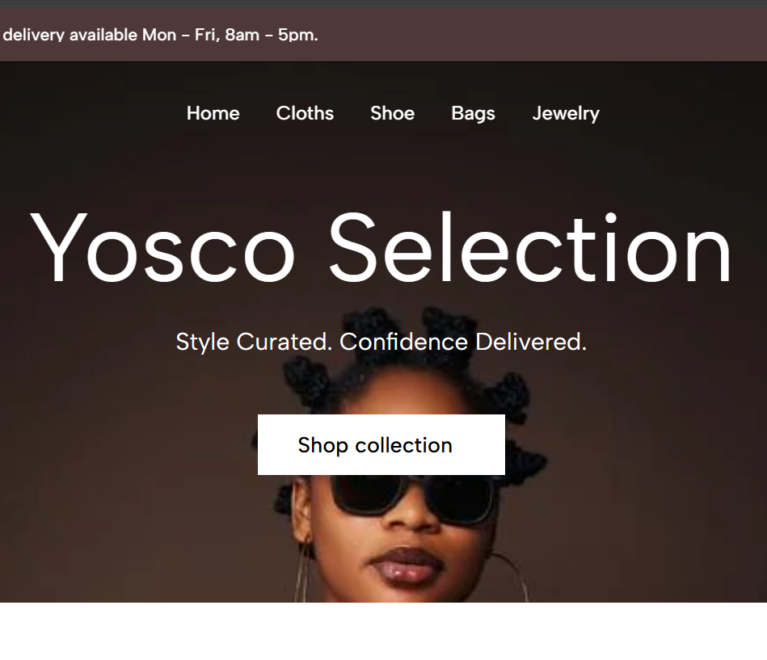Go to the Cloths page

pos(304,113)
